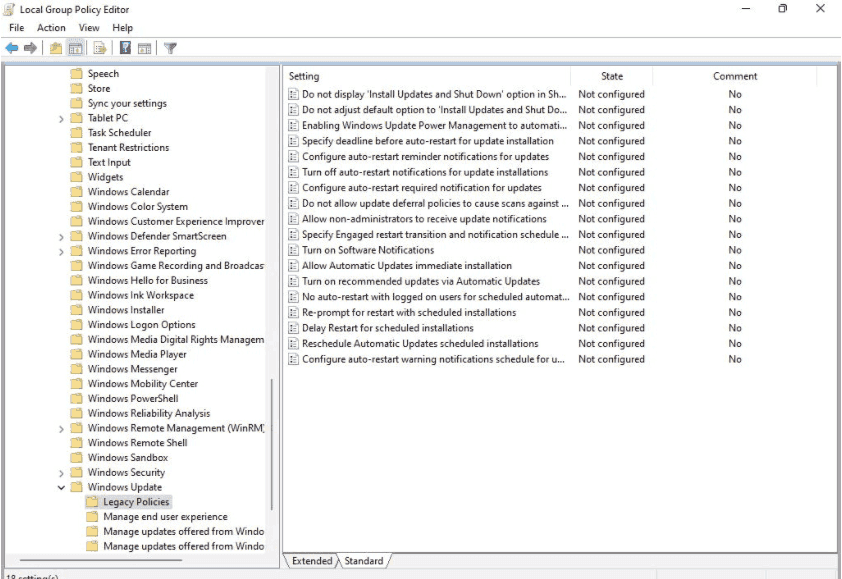This screenshot has height=579, width=842.
Task: Select 'Turn on recommended updates via Automatic Updates'
Action: coord(421,281)
